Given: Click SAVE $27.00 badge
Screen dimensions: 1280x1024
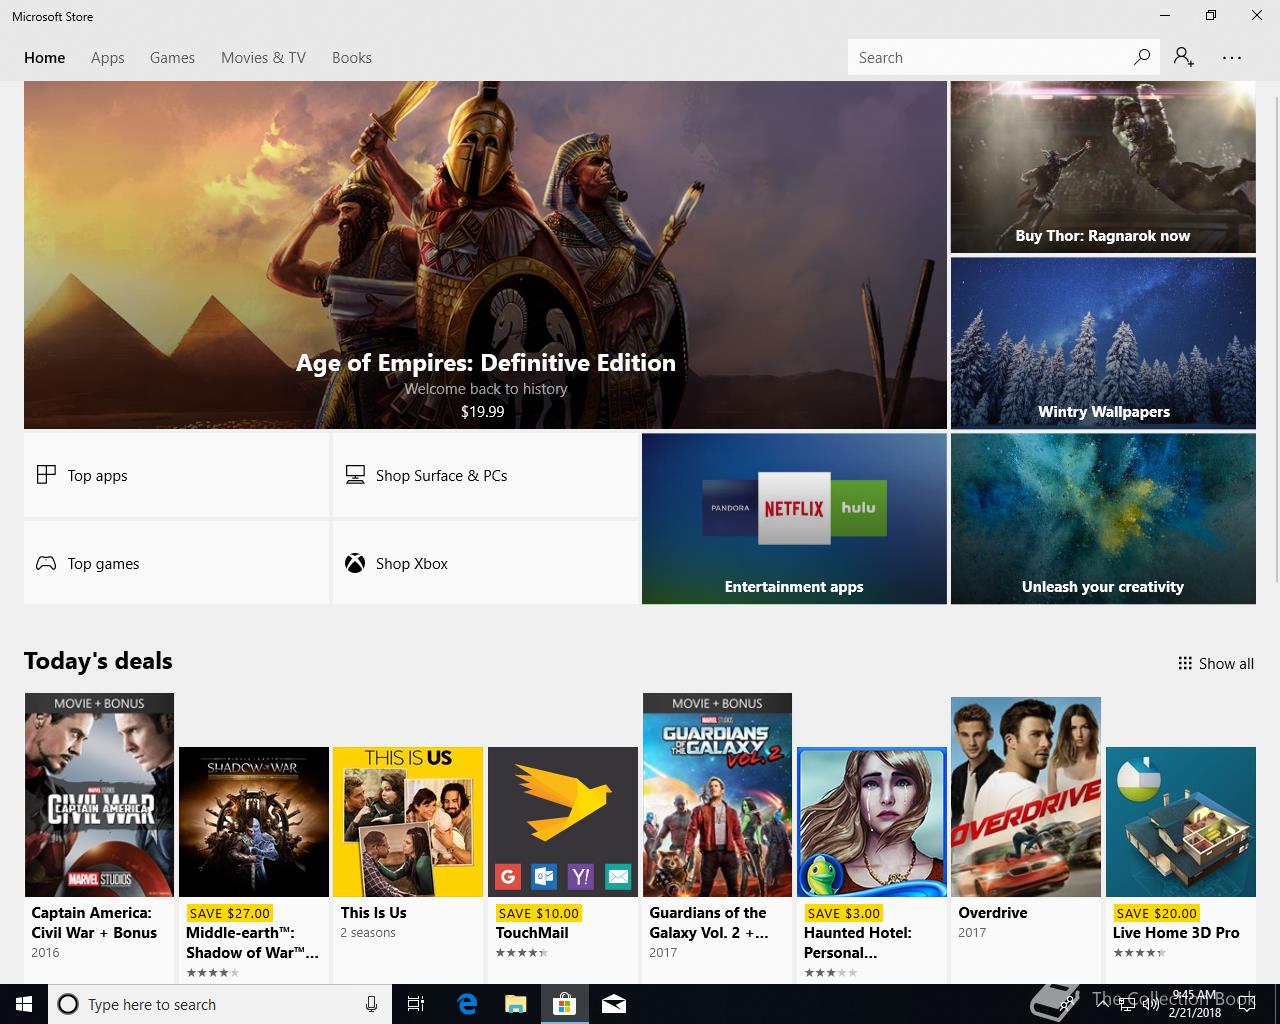Looking at the screenshot, I should 229,913.
